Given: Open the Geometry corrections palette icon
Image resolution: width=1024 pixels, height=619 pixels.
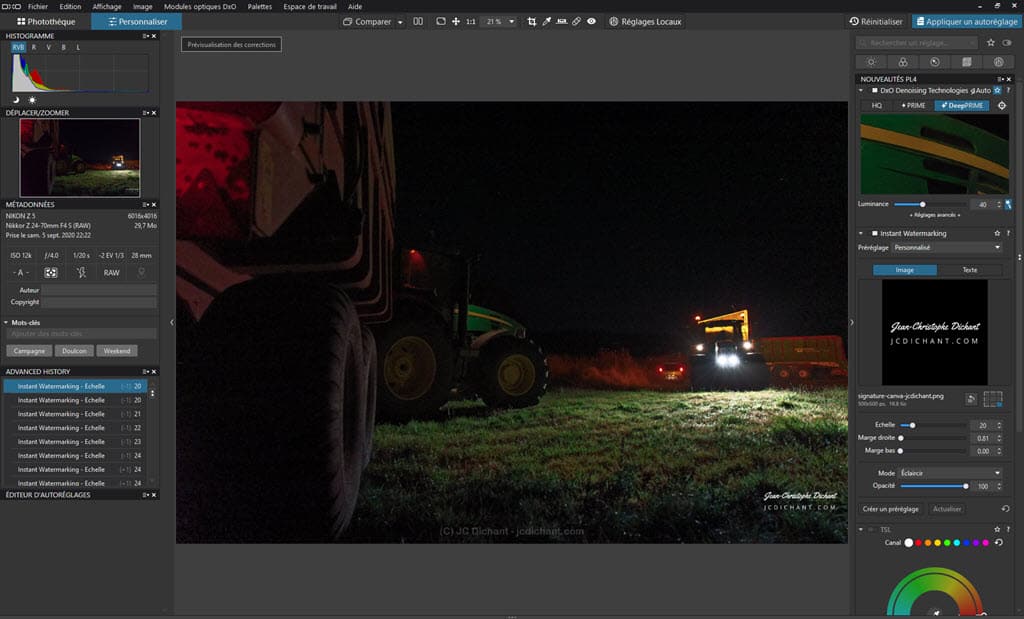Looking at the screenshot, I should point(967,62).
